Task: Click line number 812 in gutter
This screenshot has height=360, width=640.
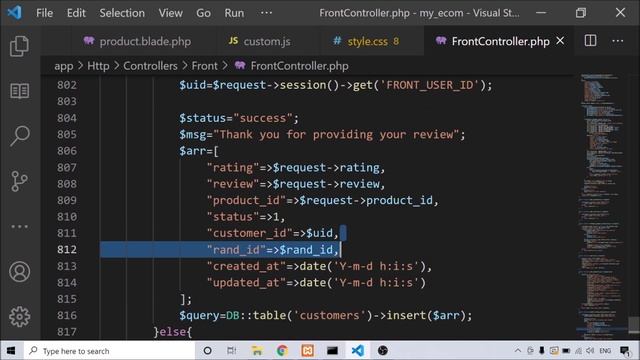Action: pos(67,249)
